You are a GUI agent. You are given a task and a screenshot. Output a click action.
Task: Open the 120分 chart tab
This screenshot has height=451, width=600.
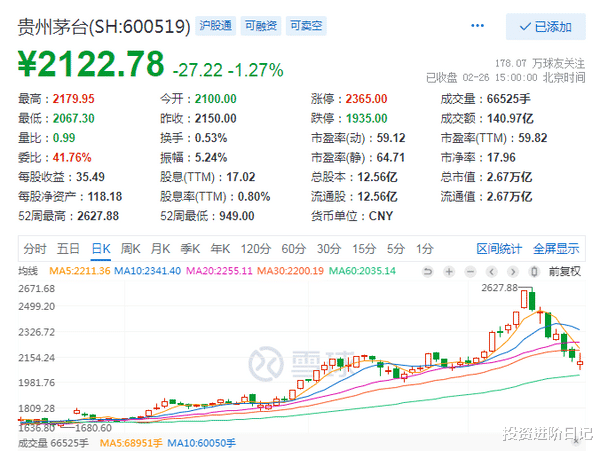pos(256,249)
